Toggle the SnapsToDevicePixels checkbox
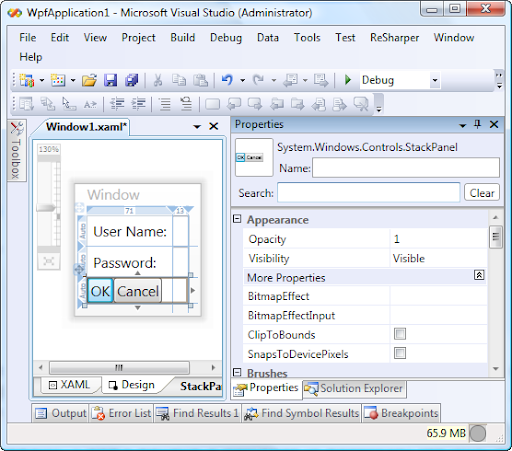This screenshot has height=451, width=512. pos(400,353)
